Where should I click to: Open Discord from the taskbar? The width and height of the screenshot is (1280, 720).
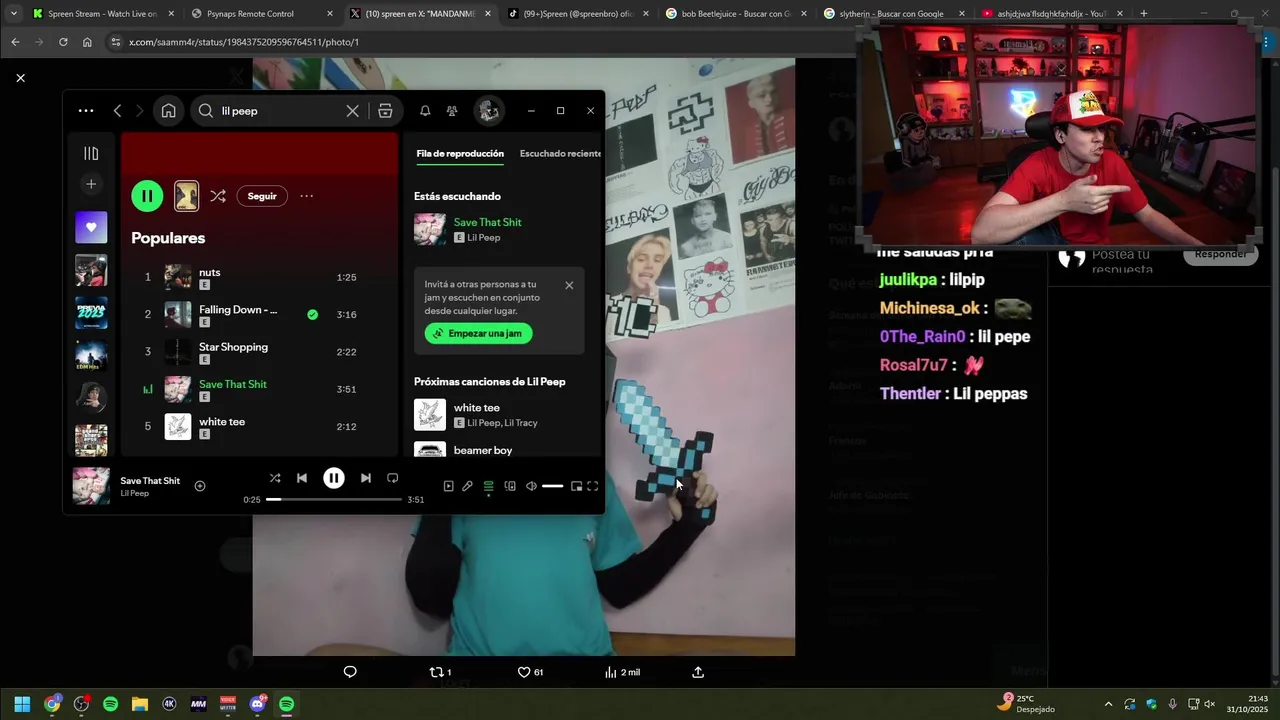click(x=258, y=704)
